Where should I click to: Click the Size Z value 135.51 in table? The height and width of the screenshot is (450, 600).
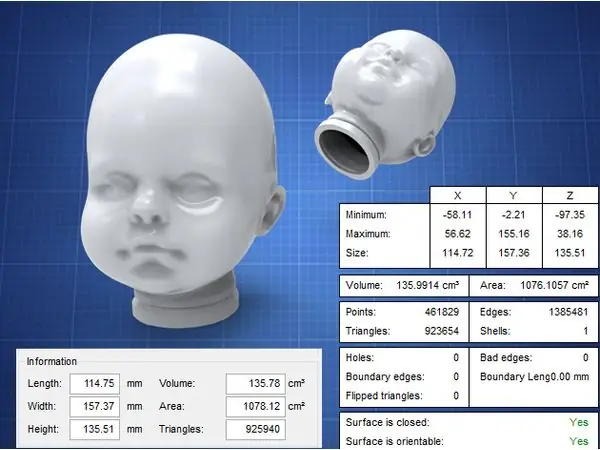570,253
